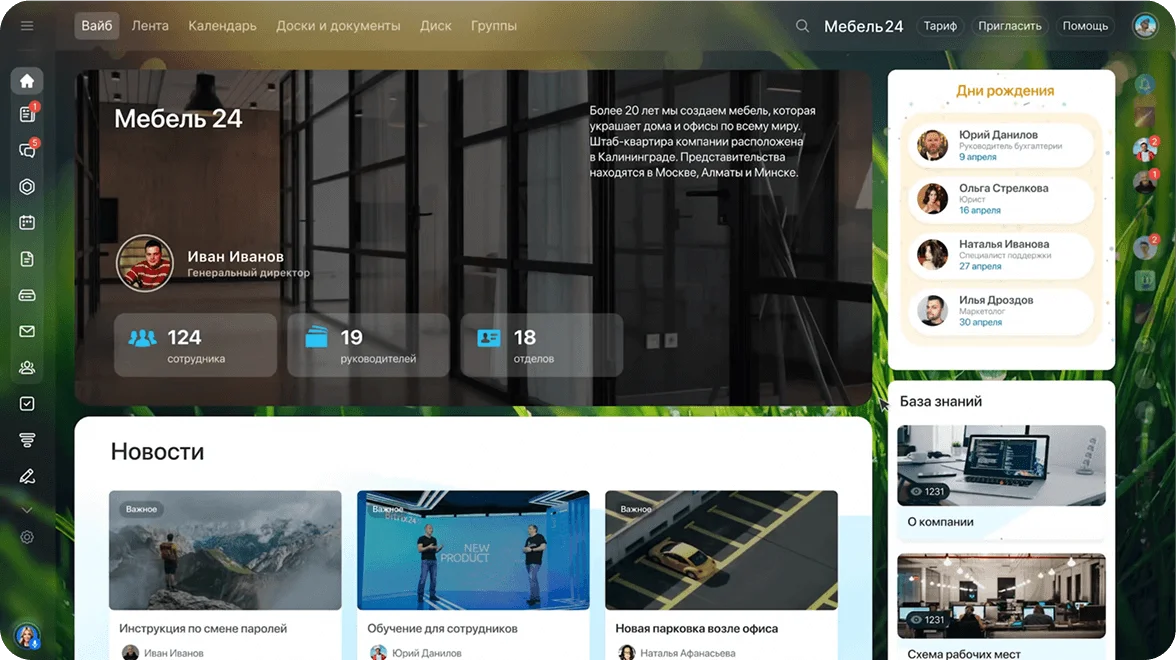Select the Доски и документы tab
This screenshot has height=660, width=1176.
click(338, 26)
